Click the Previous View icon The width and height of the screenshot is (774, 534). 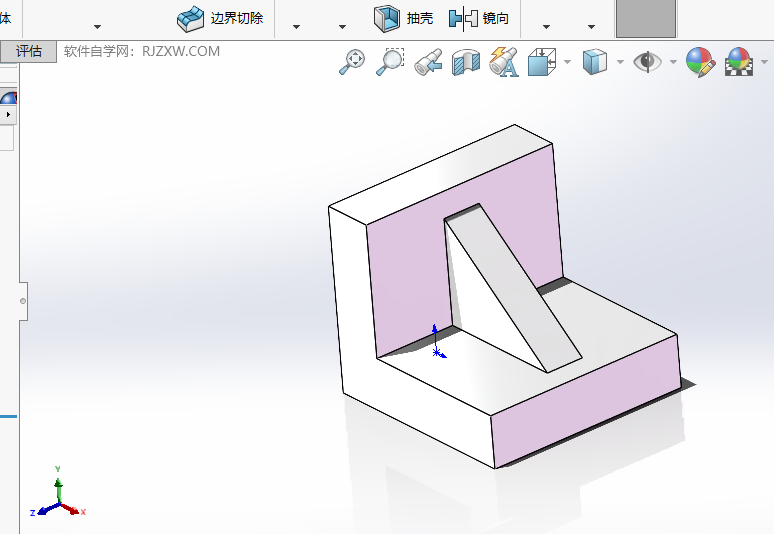428,62
